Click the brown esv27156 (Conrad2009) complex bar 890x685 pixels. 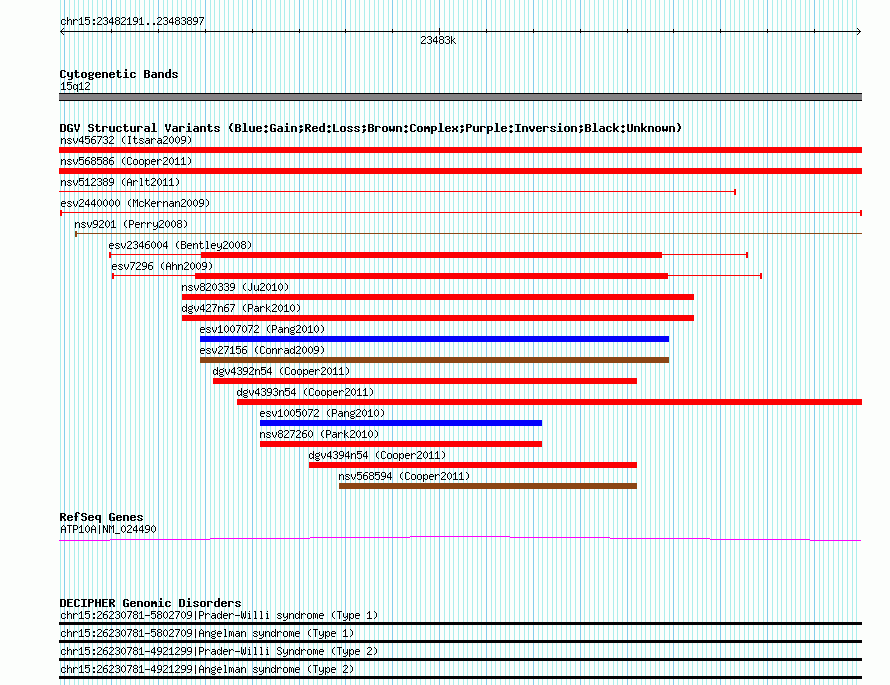point(434,360)
